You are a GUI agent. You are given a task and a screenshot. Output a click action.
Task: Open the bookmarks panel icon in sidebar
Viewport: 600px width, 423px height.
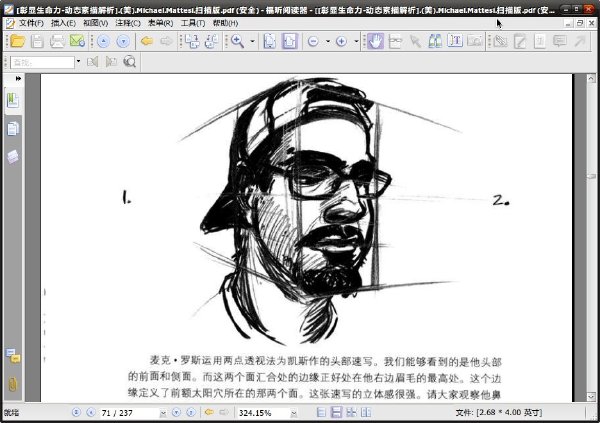click(13, 100)
